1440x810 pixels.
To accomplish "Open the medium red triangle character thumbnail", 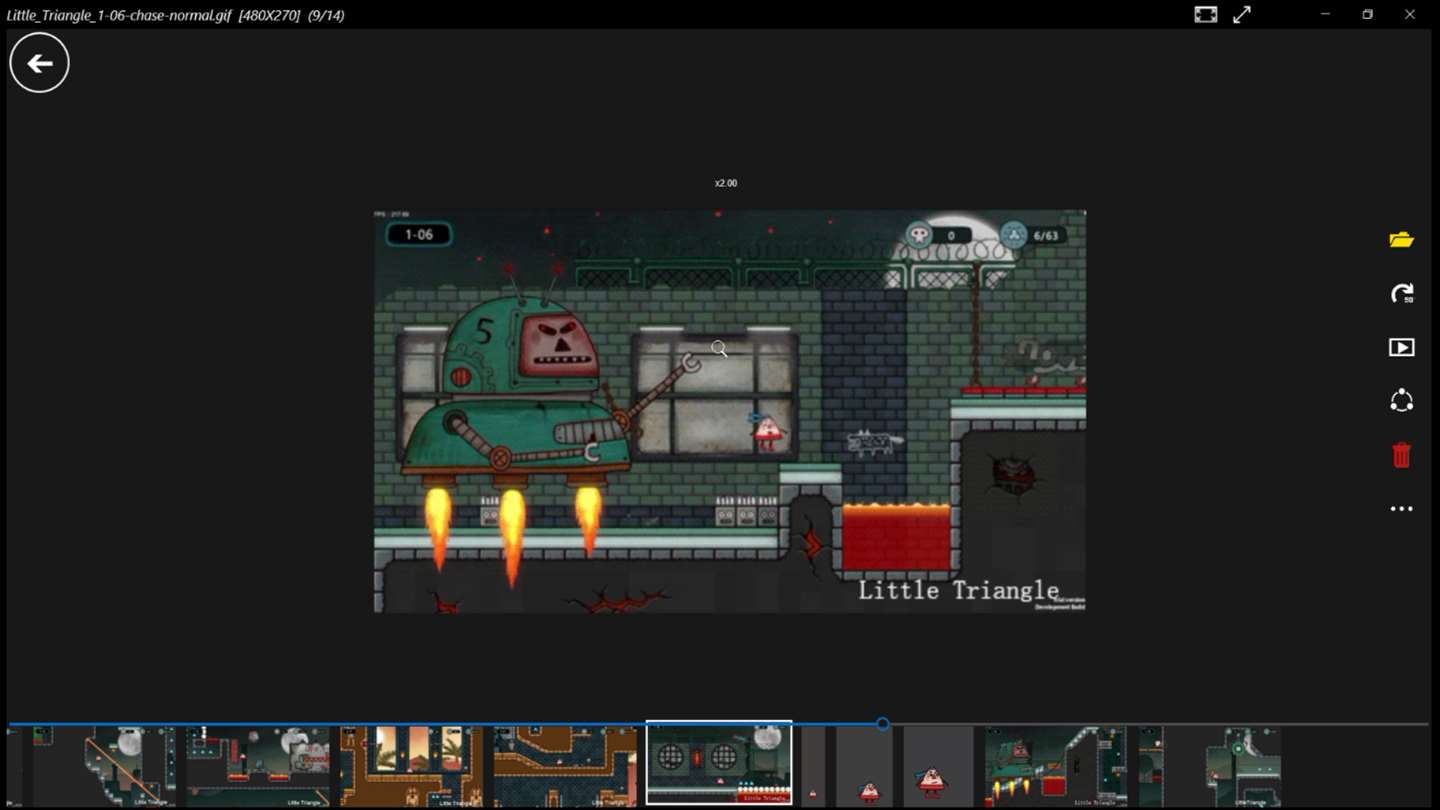I will coord(865,766).
